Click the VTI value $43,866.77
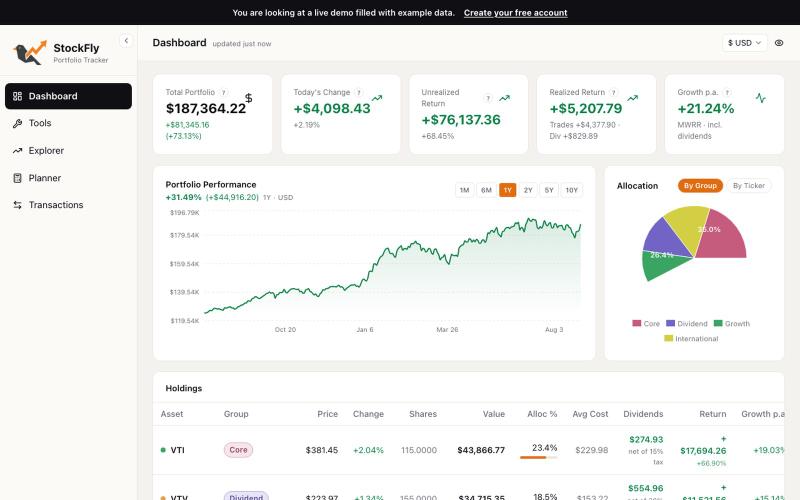800x500 pixels. coord(481,450)
